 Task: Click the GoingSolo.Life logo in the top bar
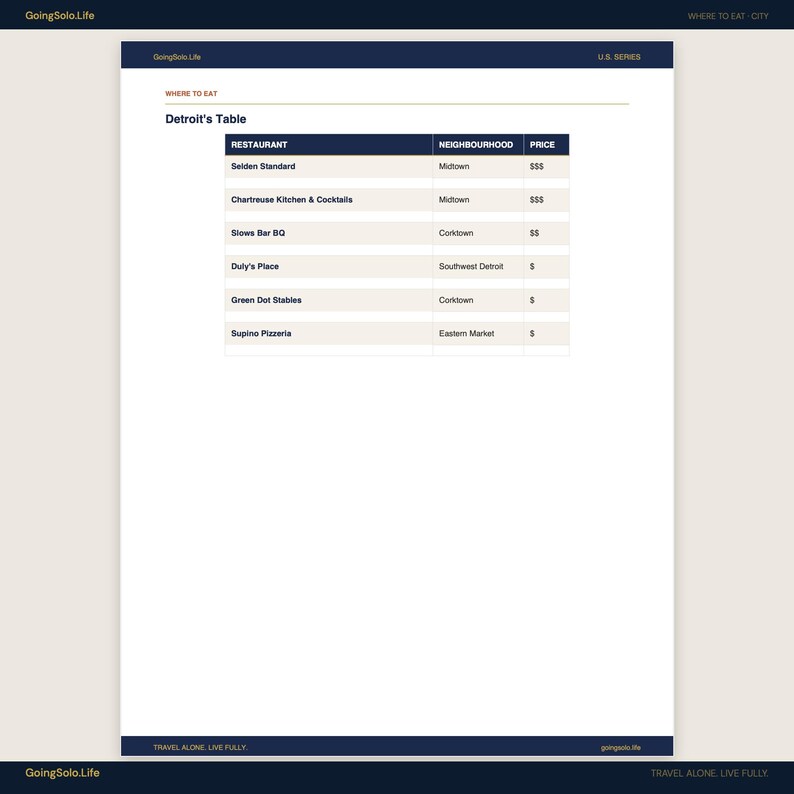60,16
